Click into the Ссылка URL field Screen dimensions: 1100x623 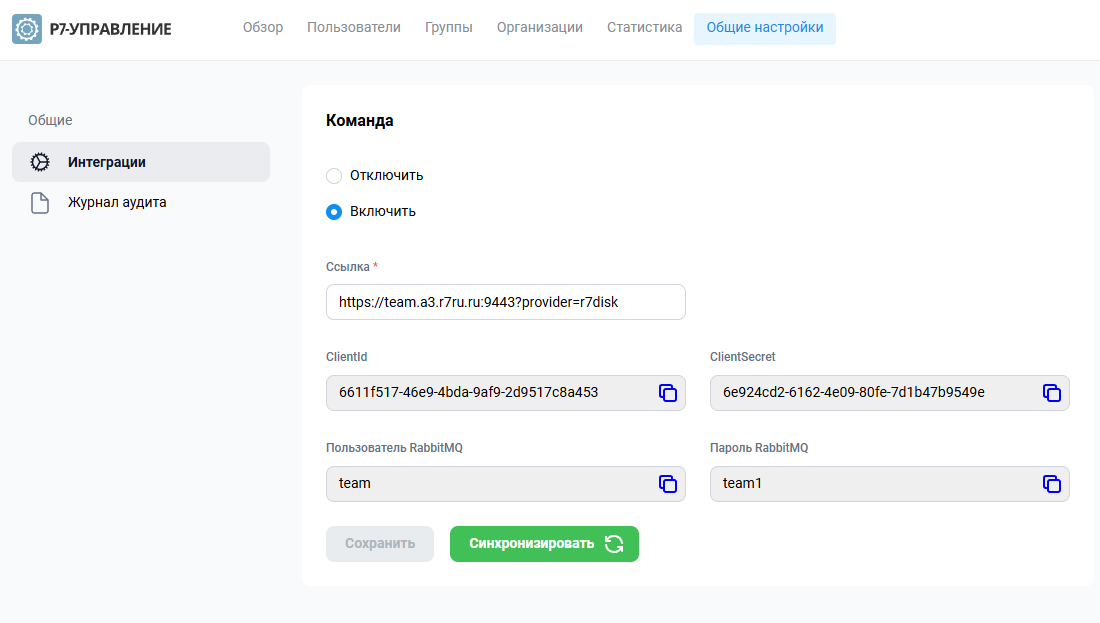505,302
